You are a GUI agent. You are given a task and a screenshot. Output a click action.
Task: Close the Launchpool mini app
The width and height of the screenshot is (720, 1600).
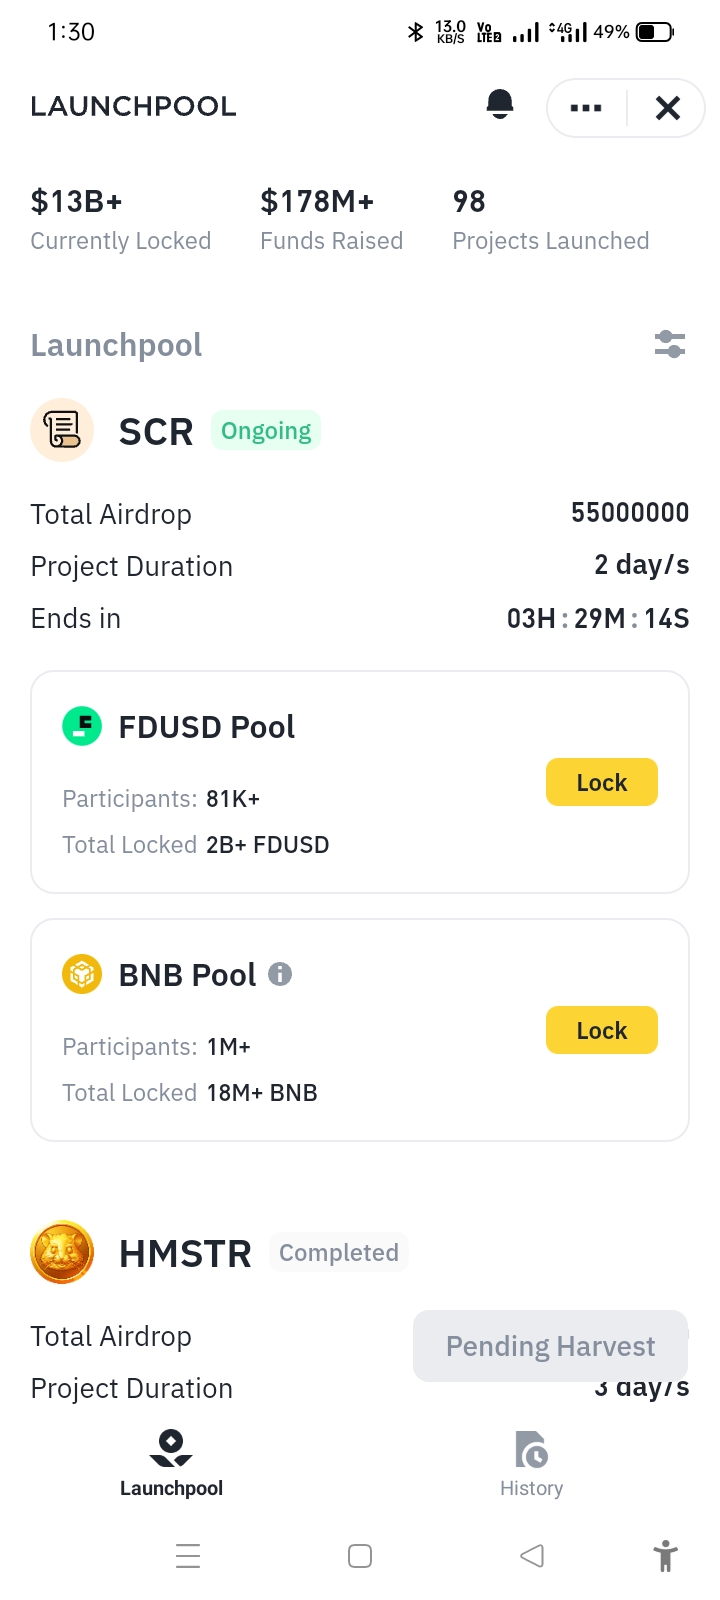tap(668, 108)
